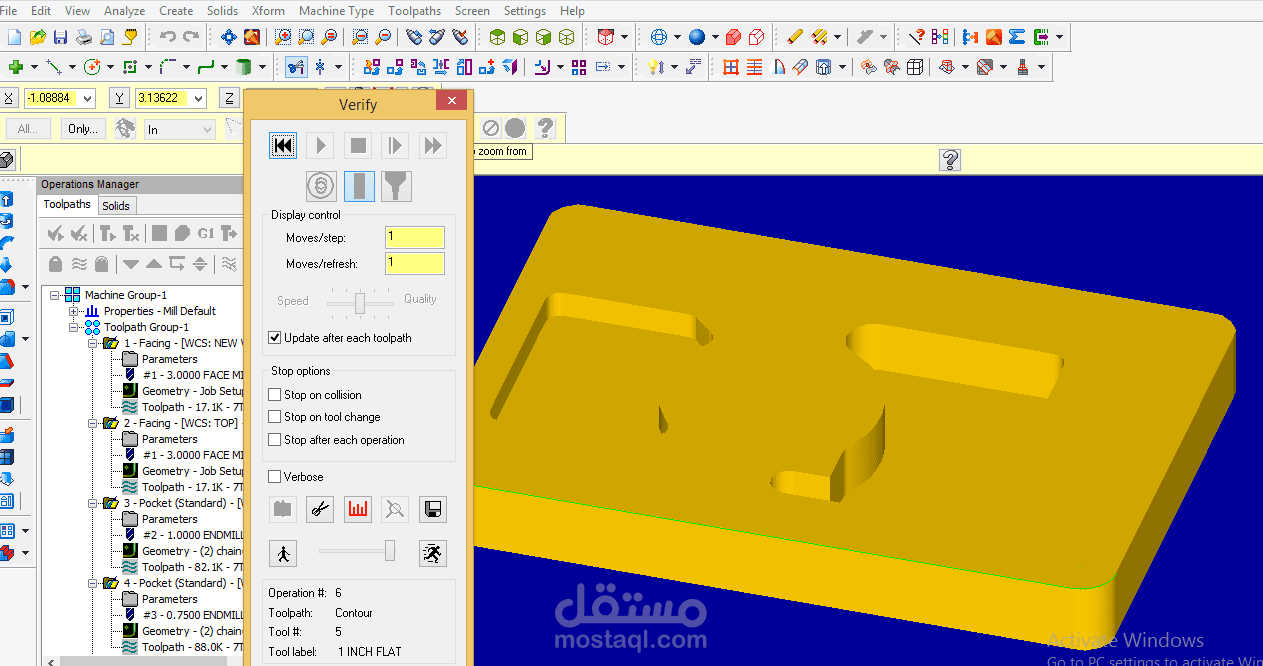Save the file with the floppy disk icon
Screen dimensions: 1263x666
click(60, 37)
